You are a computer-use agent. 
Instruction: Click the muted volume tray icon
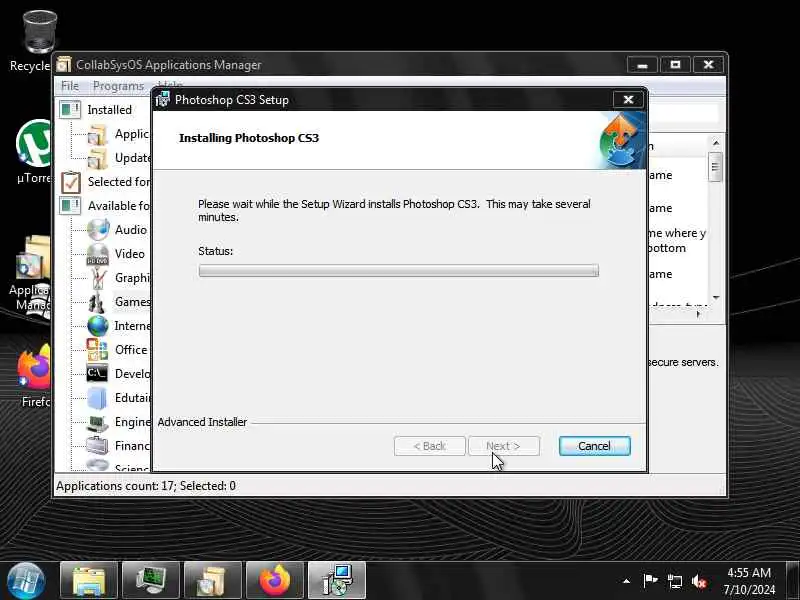pyautogui.click(x=699, y=581)
